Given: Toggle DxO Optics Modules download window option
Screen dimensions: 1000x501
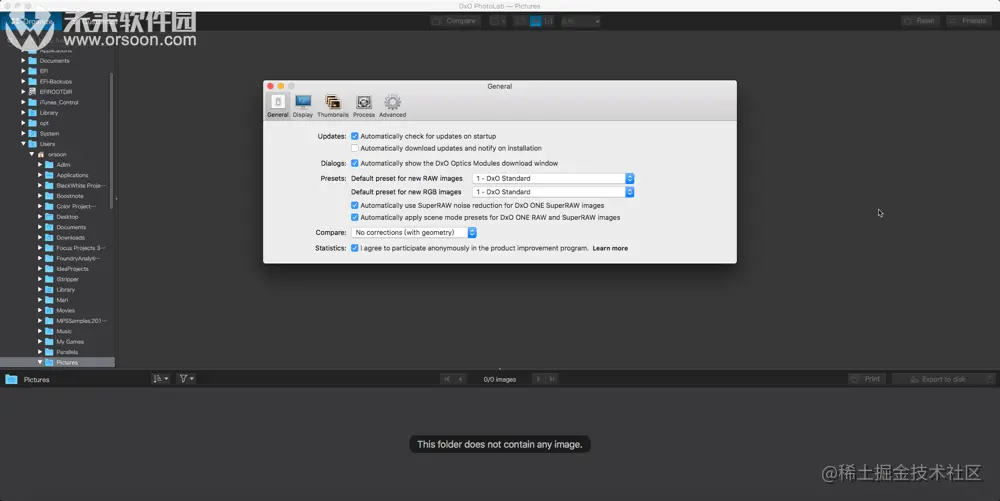Looking at the screenshot, I should click(x=355, y=163).
